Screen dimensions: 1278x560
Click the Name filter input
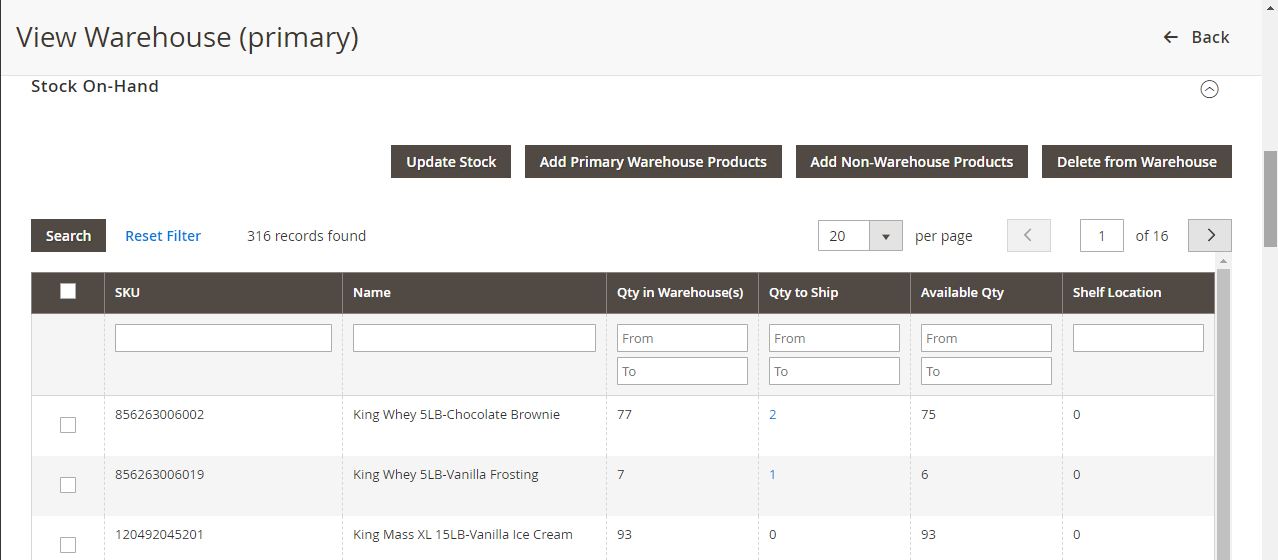pos(474,338)
